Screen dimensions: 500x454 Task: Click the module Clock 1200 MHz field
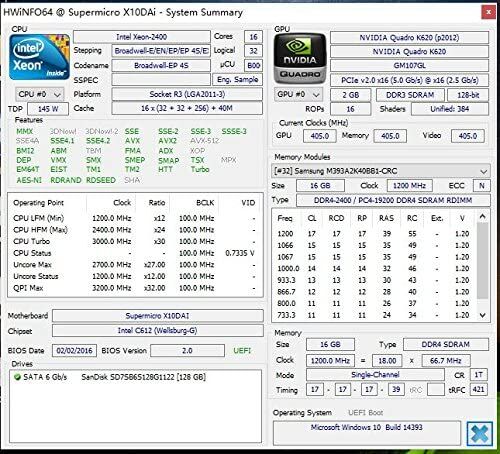point(409,186)
